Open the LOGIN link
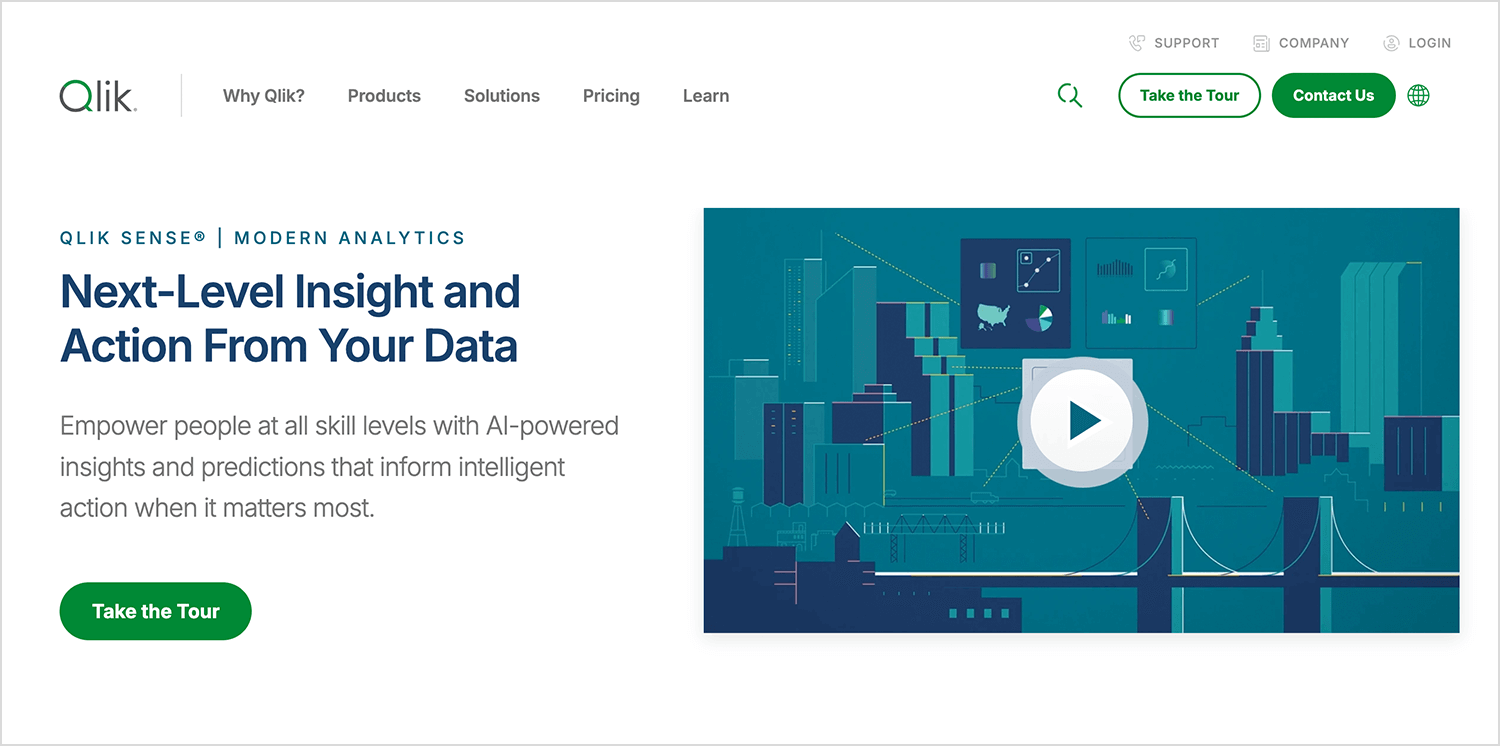Image resolution: width=1500 pixels, height=746 pixels. coord(1430,43)
